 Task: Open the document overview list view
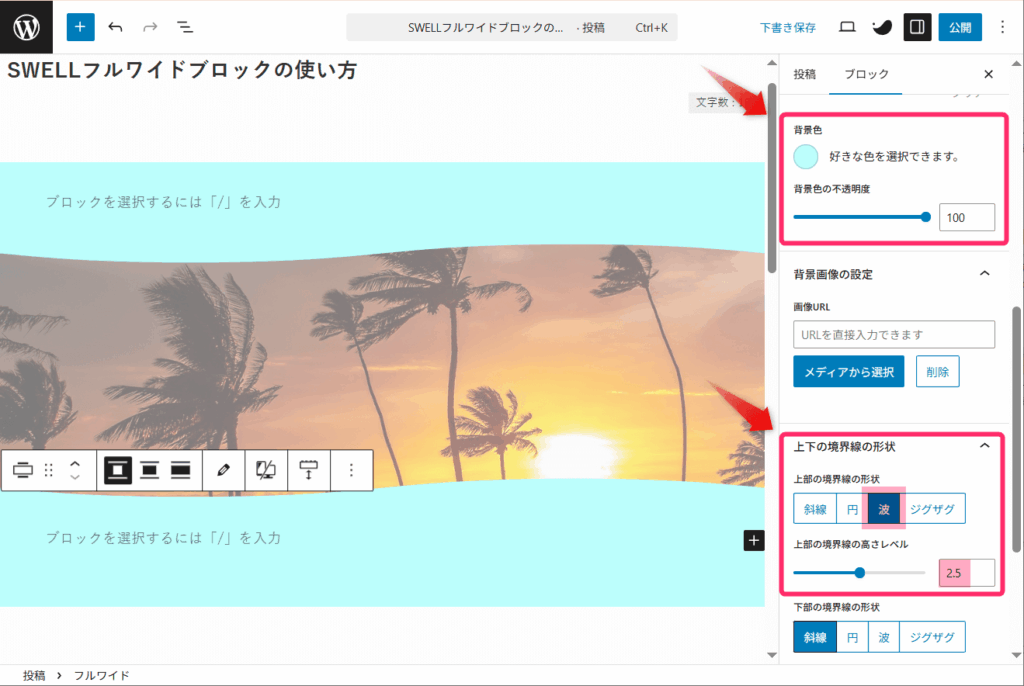coord(185,27)
